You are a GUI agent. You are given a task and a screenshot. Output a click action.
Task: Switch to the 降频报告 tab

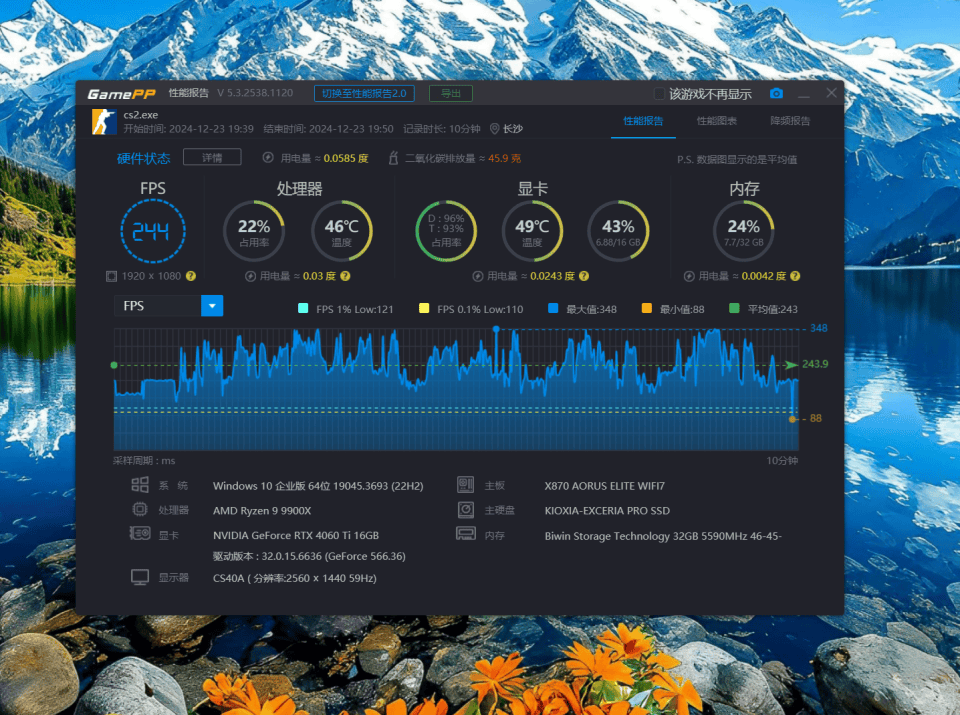point(790,121)
